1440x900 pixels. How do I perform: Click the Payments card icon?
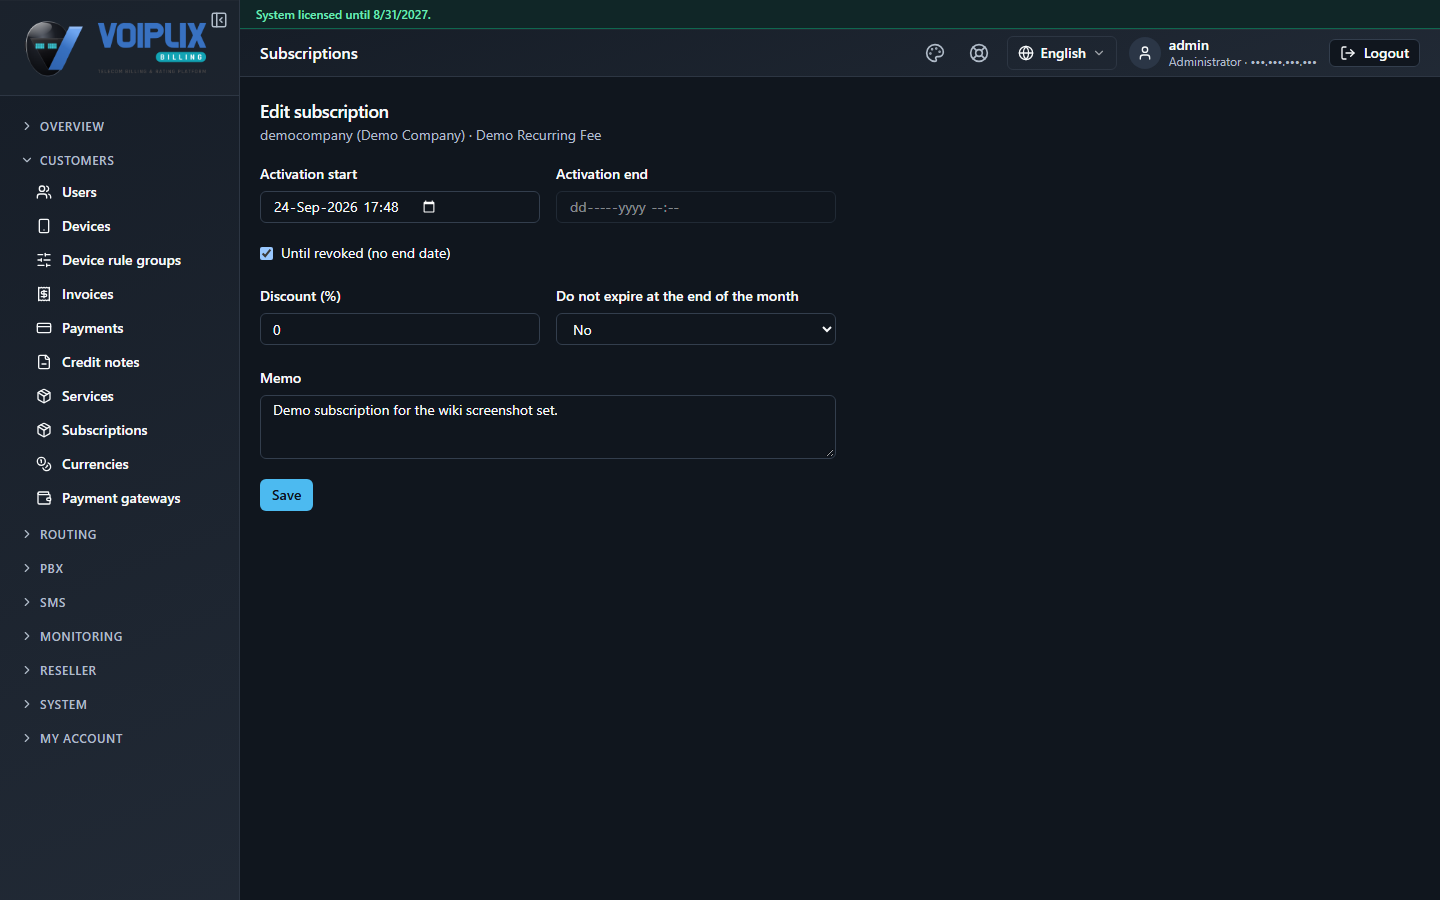(x=44, y=328)
